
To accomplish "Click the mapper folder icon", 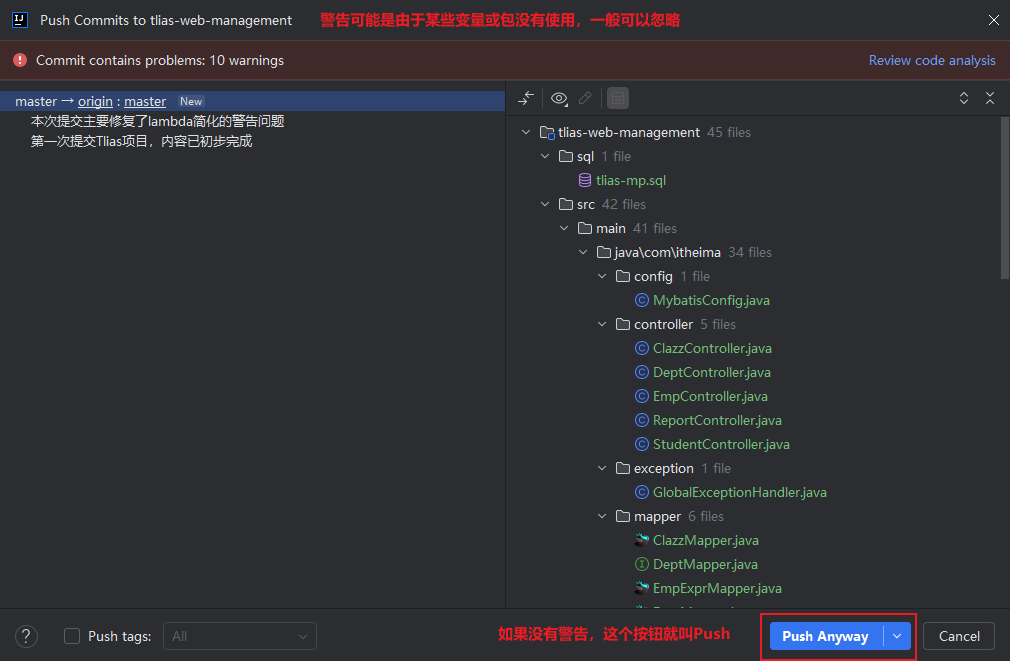I will click(x=623, y=516).
